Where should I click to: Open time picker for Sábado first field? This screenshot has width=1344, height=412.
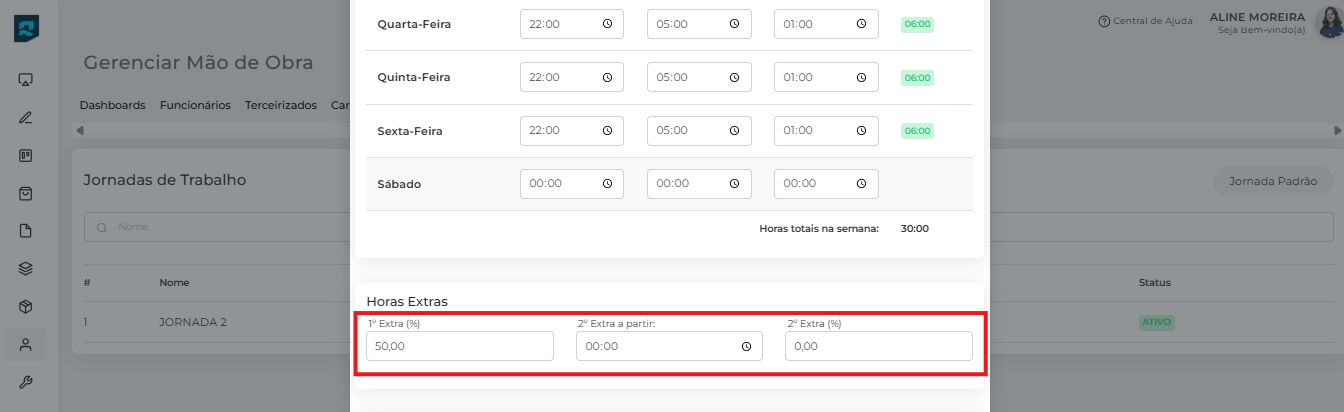(x=607, y=184)
